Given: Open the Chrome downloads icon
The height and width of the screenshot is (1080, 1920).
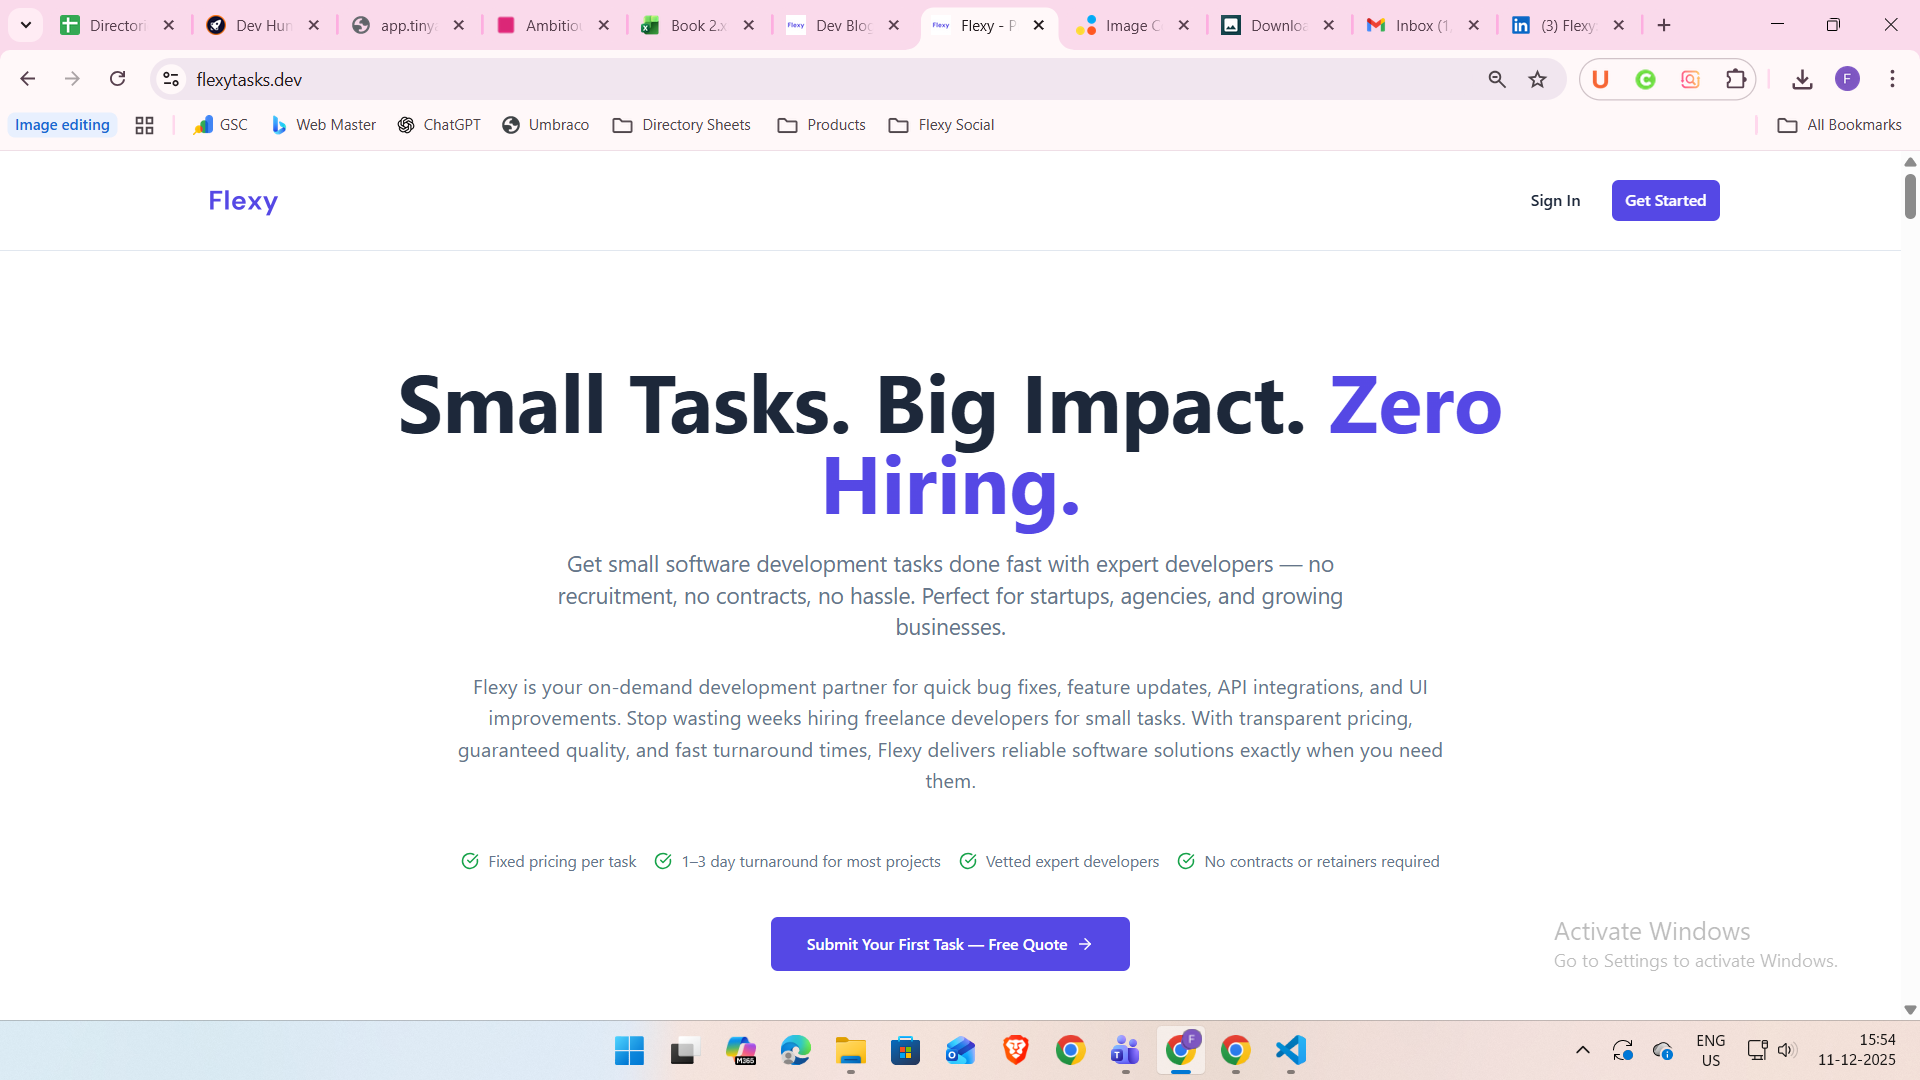Looking at the screenshot, I should pos(1802,79).
